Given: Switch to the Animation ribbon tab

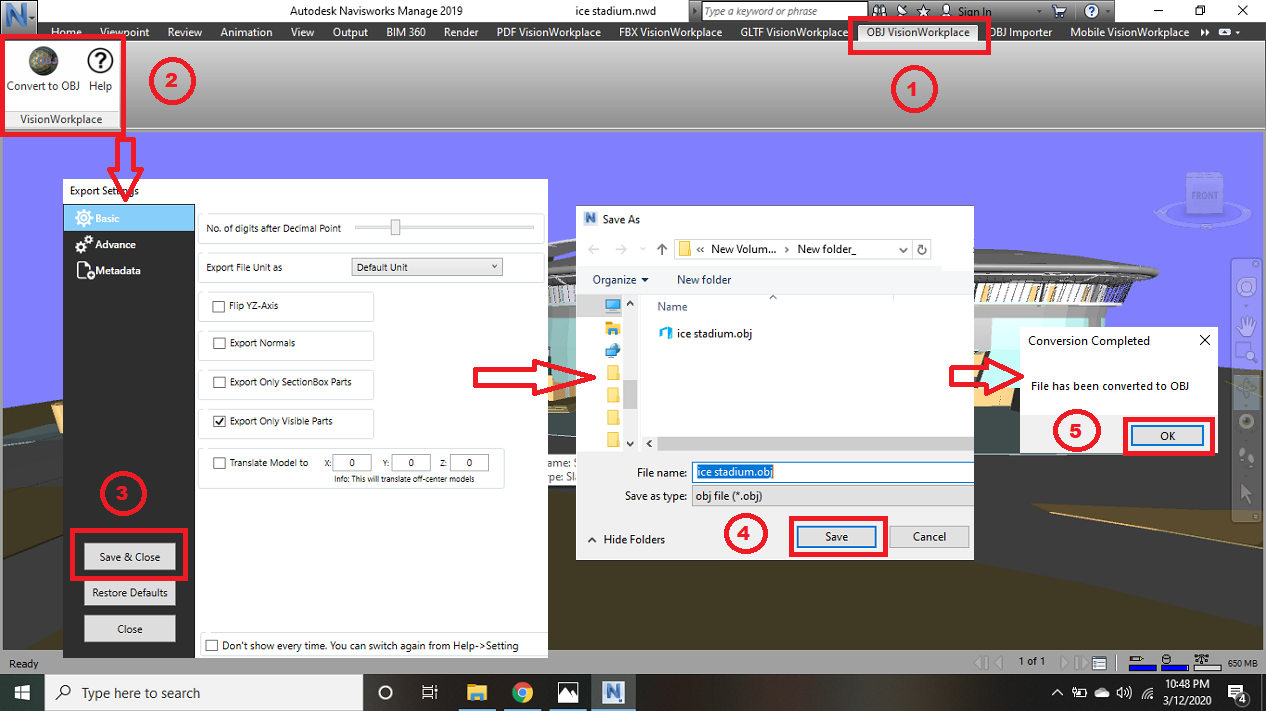Looking at the screenshot, I should 246,32.
